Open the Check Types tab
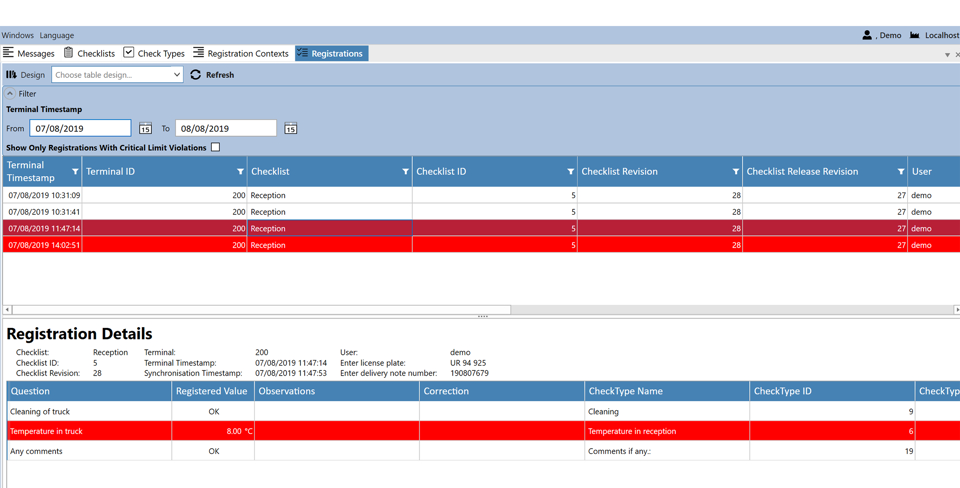 coord(154,53)
